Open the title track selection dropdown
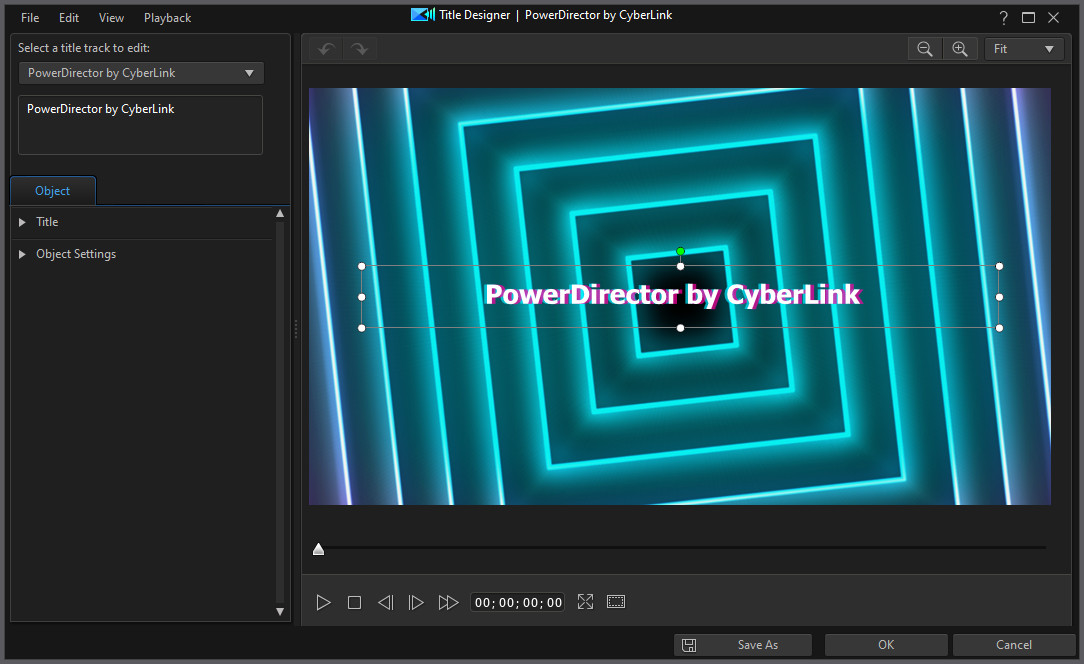Screen dimensions: 1084x664 (248, 72)
